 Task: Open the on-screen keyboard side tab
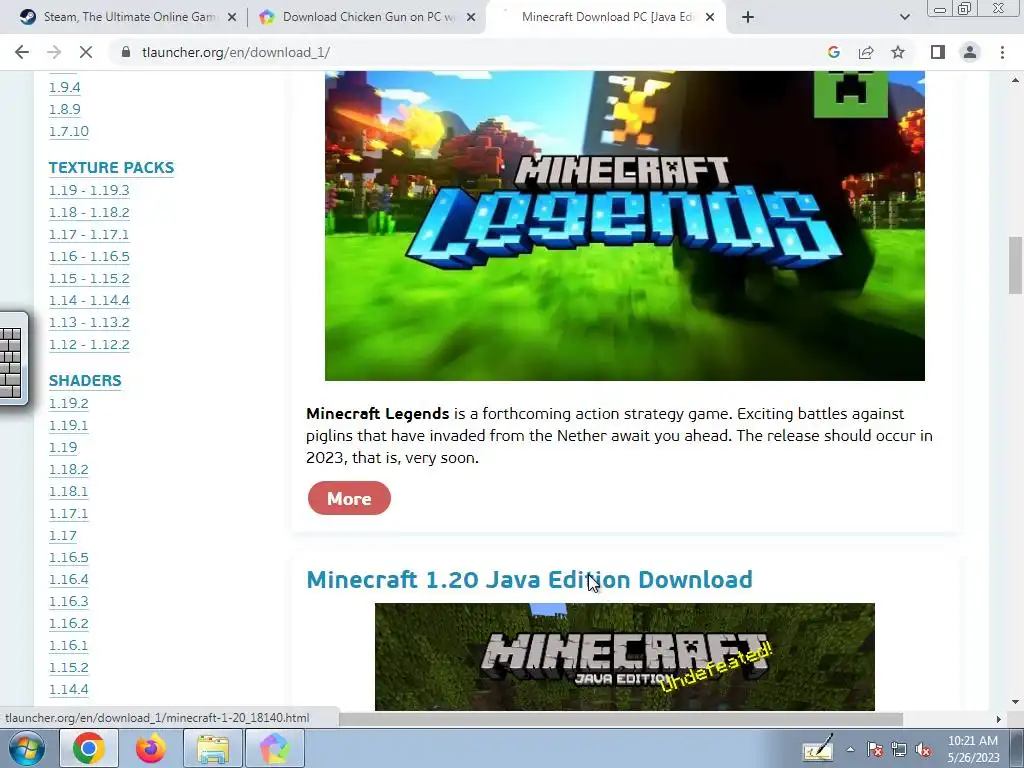(x=13, y=359)
